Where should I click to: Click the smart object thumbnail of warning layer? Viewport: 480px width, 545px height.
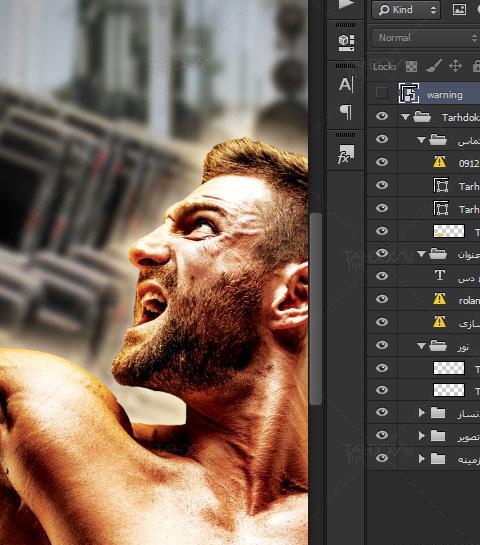tap(409, 93)
